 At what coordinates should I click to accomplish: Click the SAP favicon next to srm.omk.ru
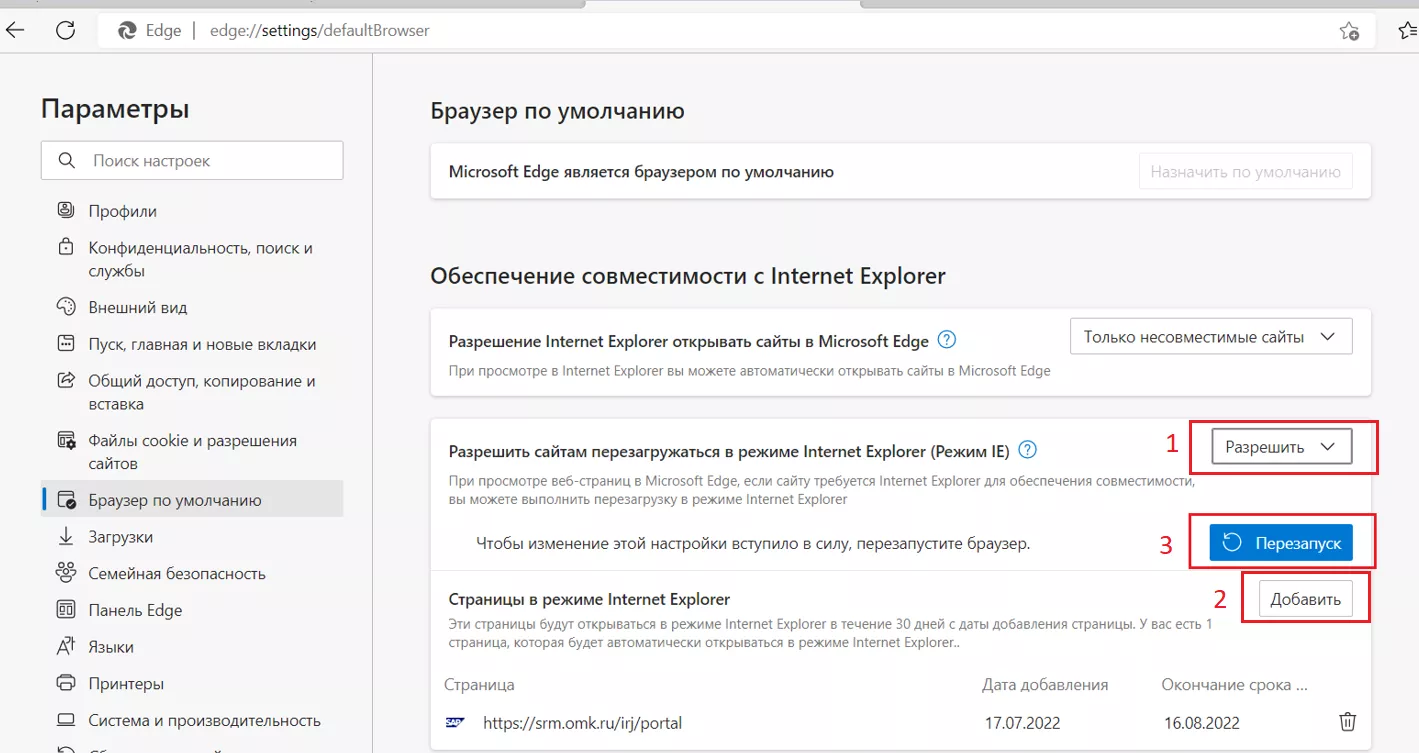click(x=455, y=722)
